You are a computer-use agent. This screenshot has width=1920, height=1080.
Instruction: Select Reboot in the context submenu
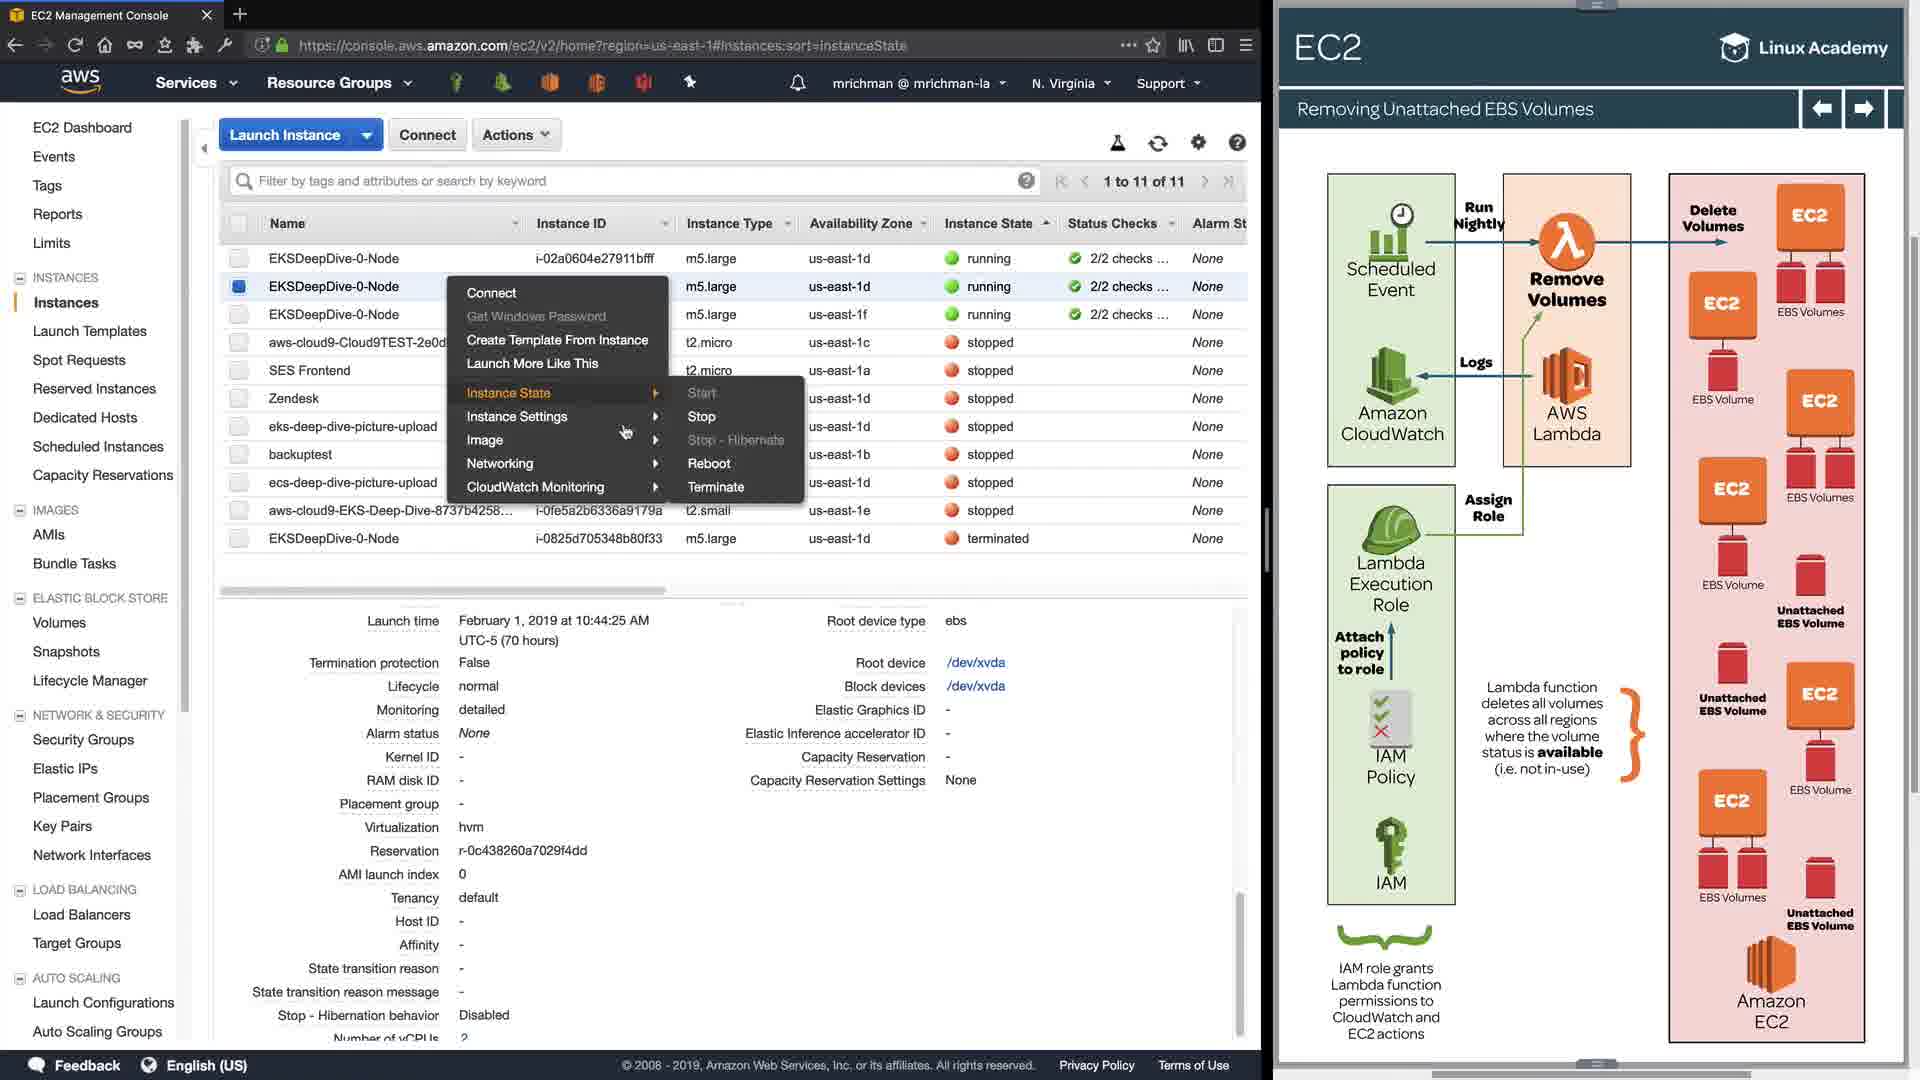(x=708, y=463)
